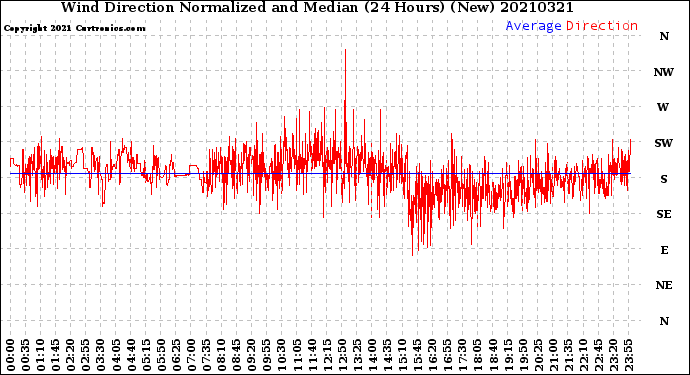Click the "07:35" time label
Screen dimensions: 690x375
tap(207, 355)
